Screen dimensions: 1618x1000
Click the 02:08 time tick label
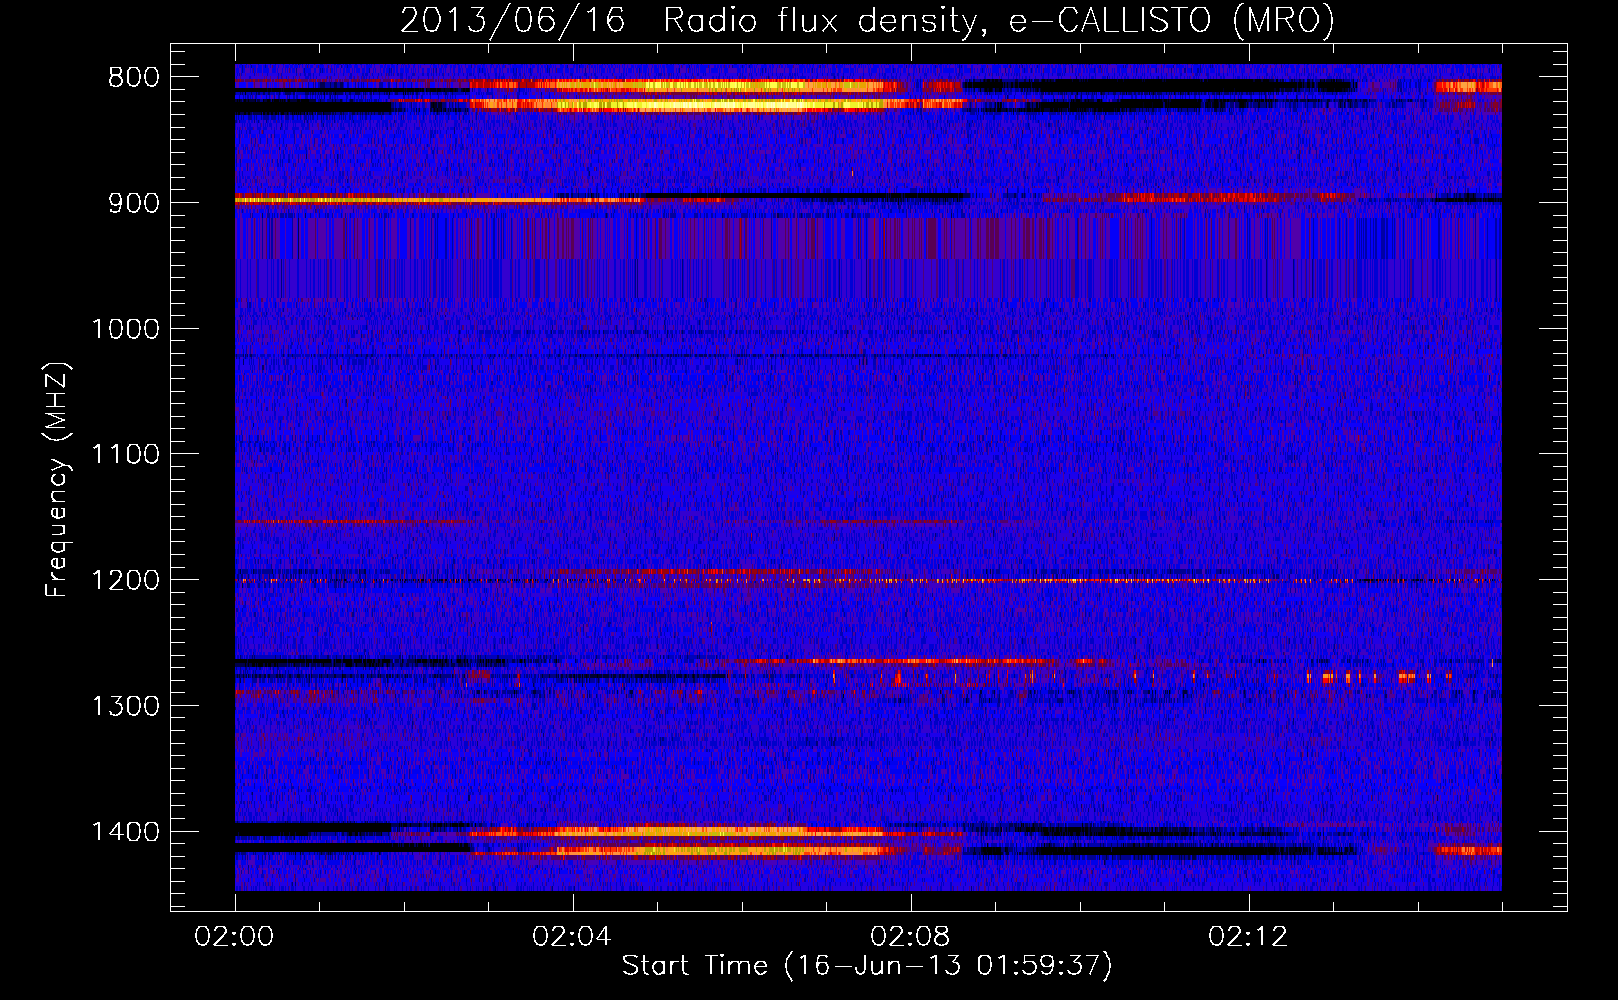910,937
